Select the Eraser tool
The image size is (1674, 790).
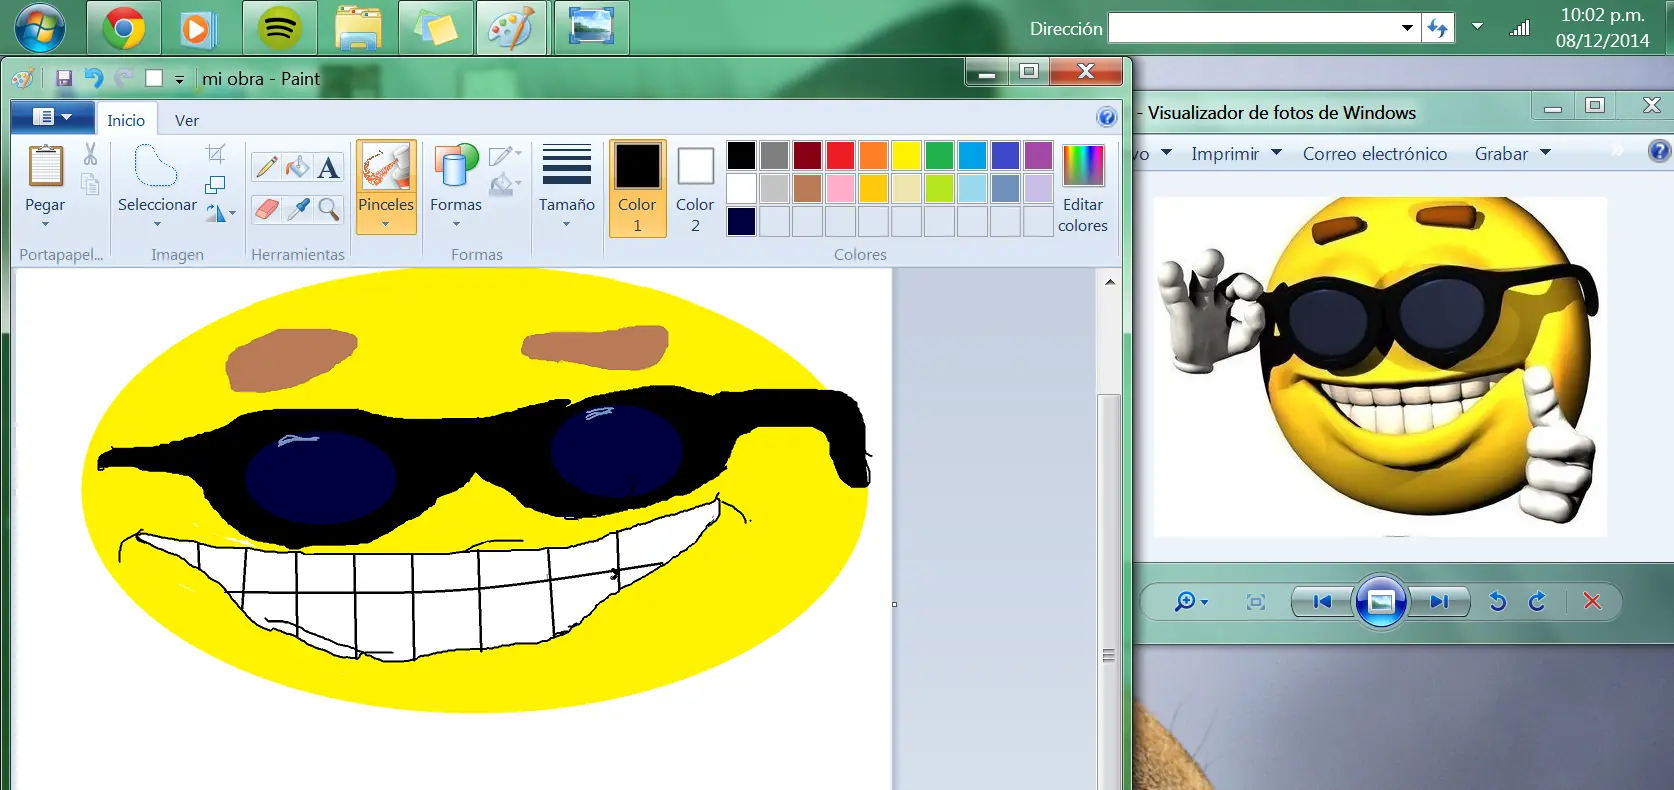tap(266, 209)
